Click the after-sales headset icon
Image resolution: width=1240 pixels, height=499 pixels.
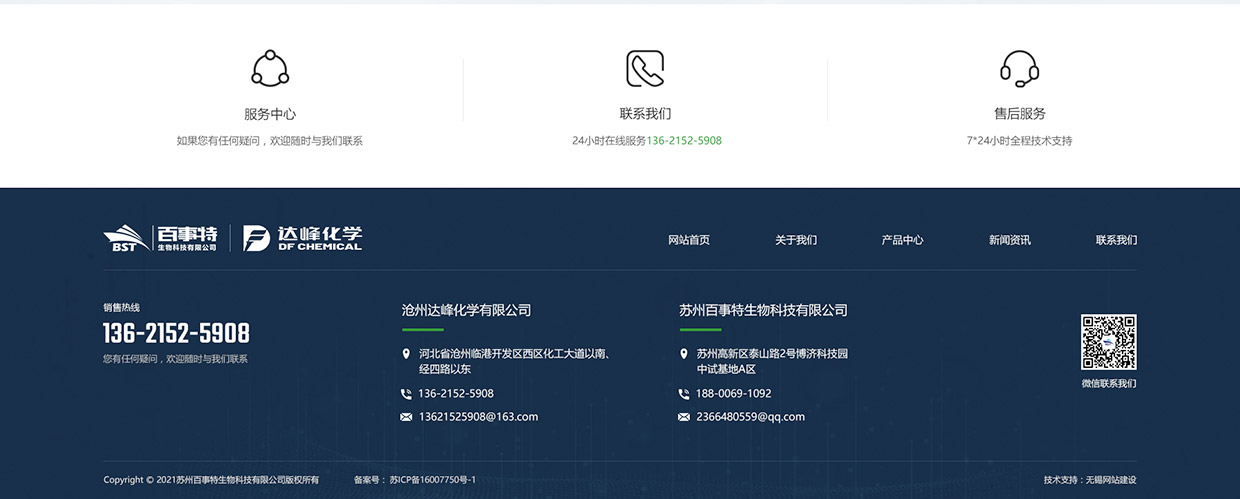coord(1019,68)
